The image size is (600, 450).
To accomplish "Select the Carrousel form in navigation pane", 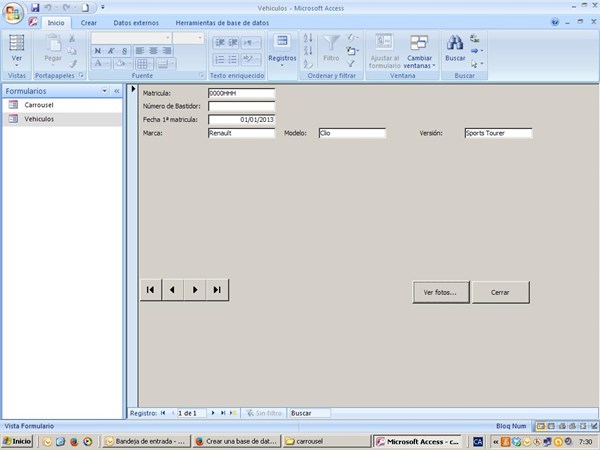I will (39, 104).
